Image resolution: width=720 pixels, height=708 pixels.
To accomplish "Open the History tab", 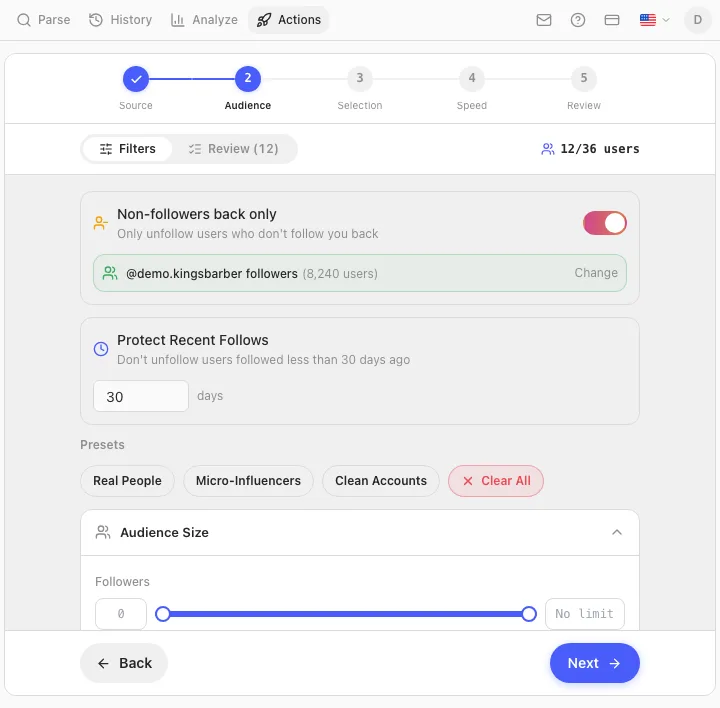I will tap(121, 20).
